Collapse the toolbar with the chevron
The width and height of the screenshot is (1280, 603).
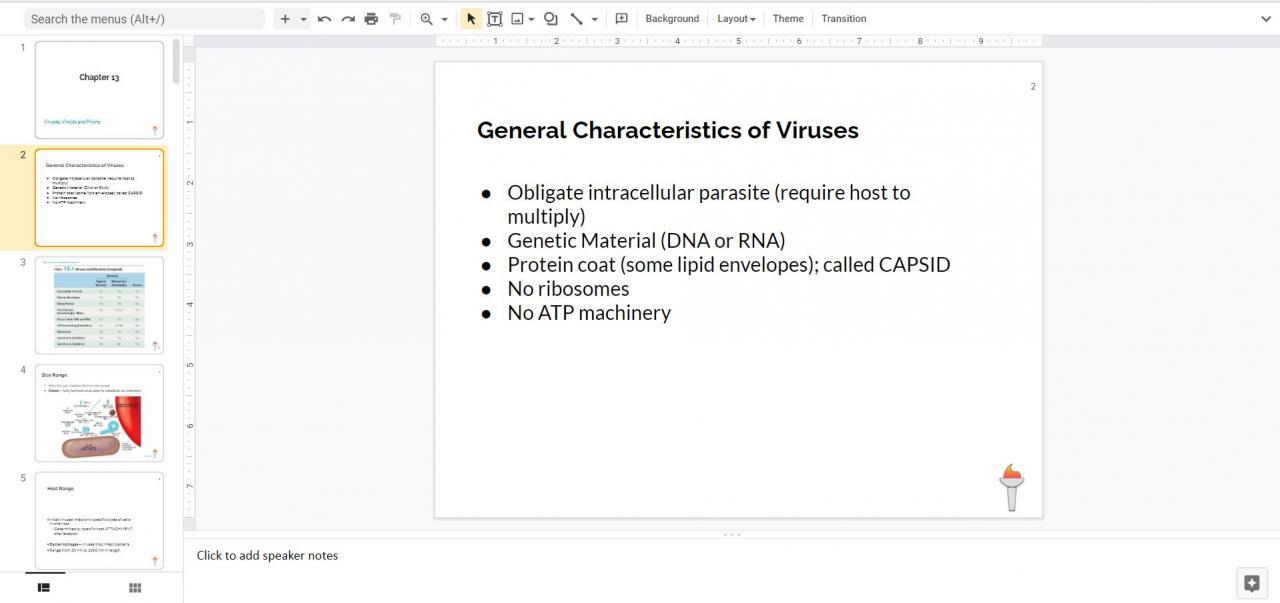pos(1266,19)
